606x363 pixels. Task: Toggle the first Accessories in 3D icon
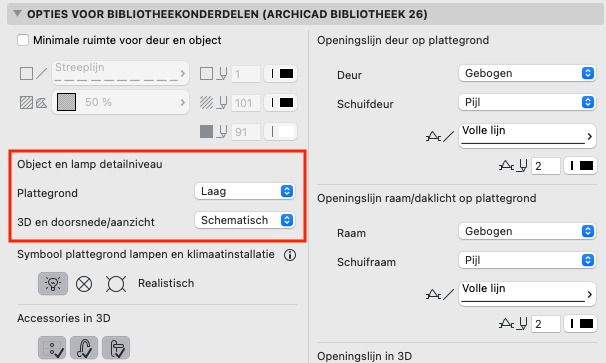pos(52,348)
